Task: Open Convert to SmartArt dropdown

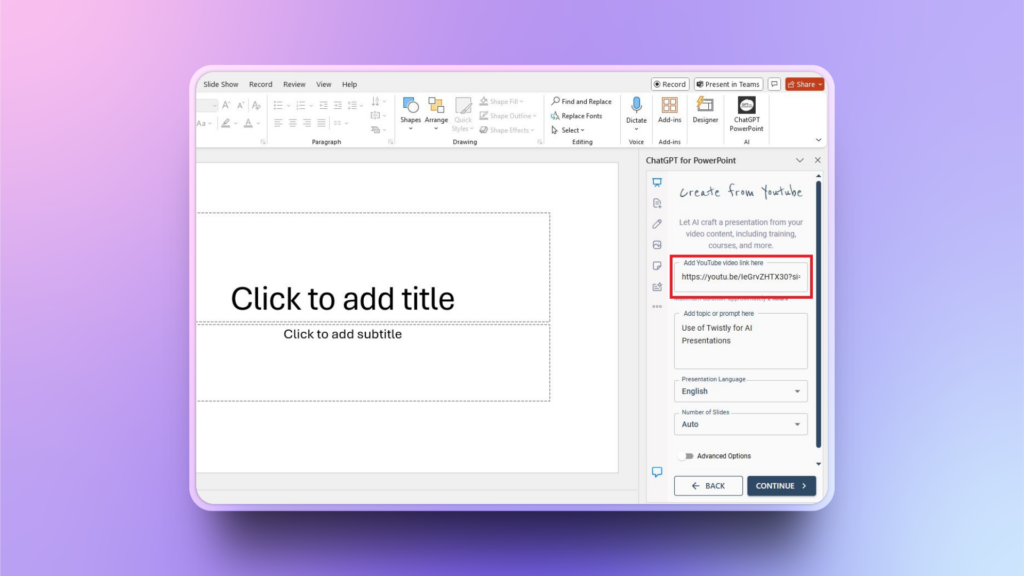Action: [378, 130]
